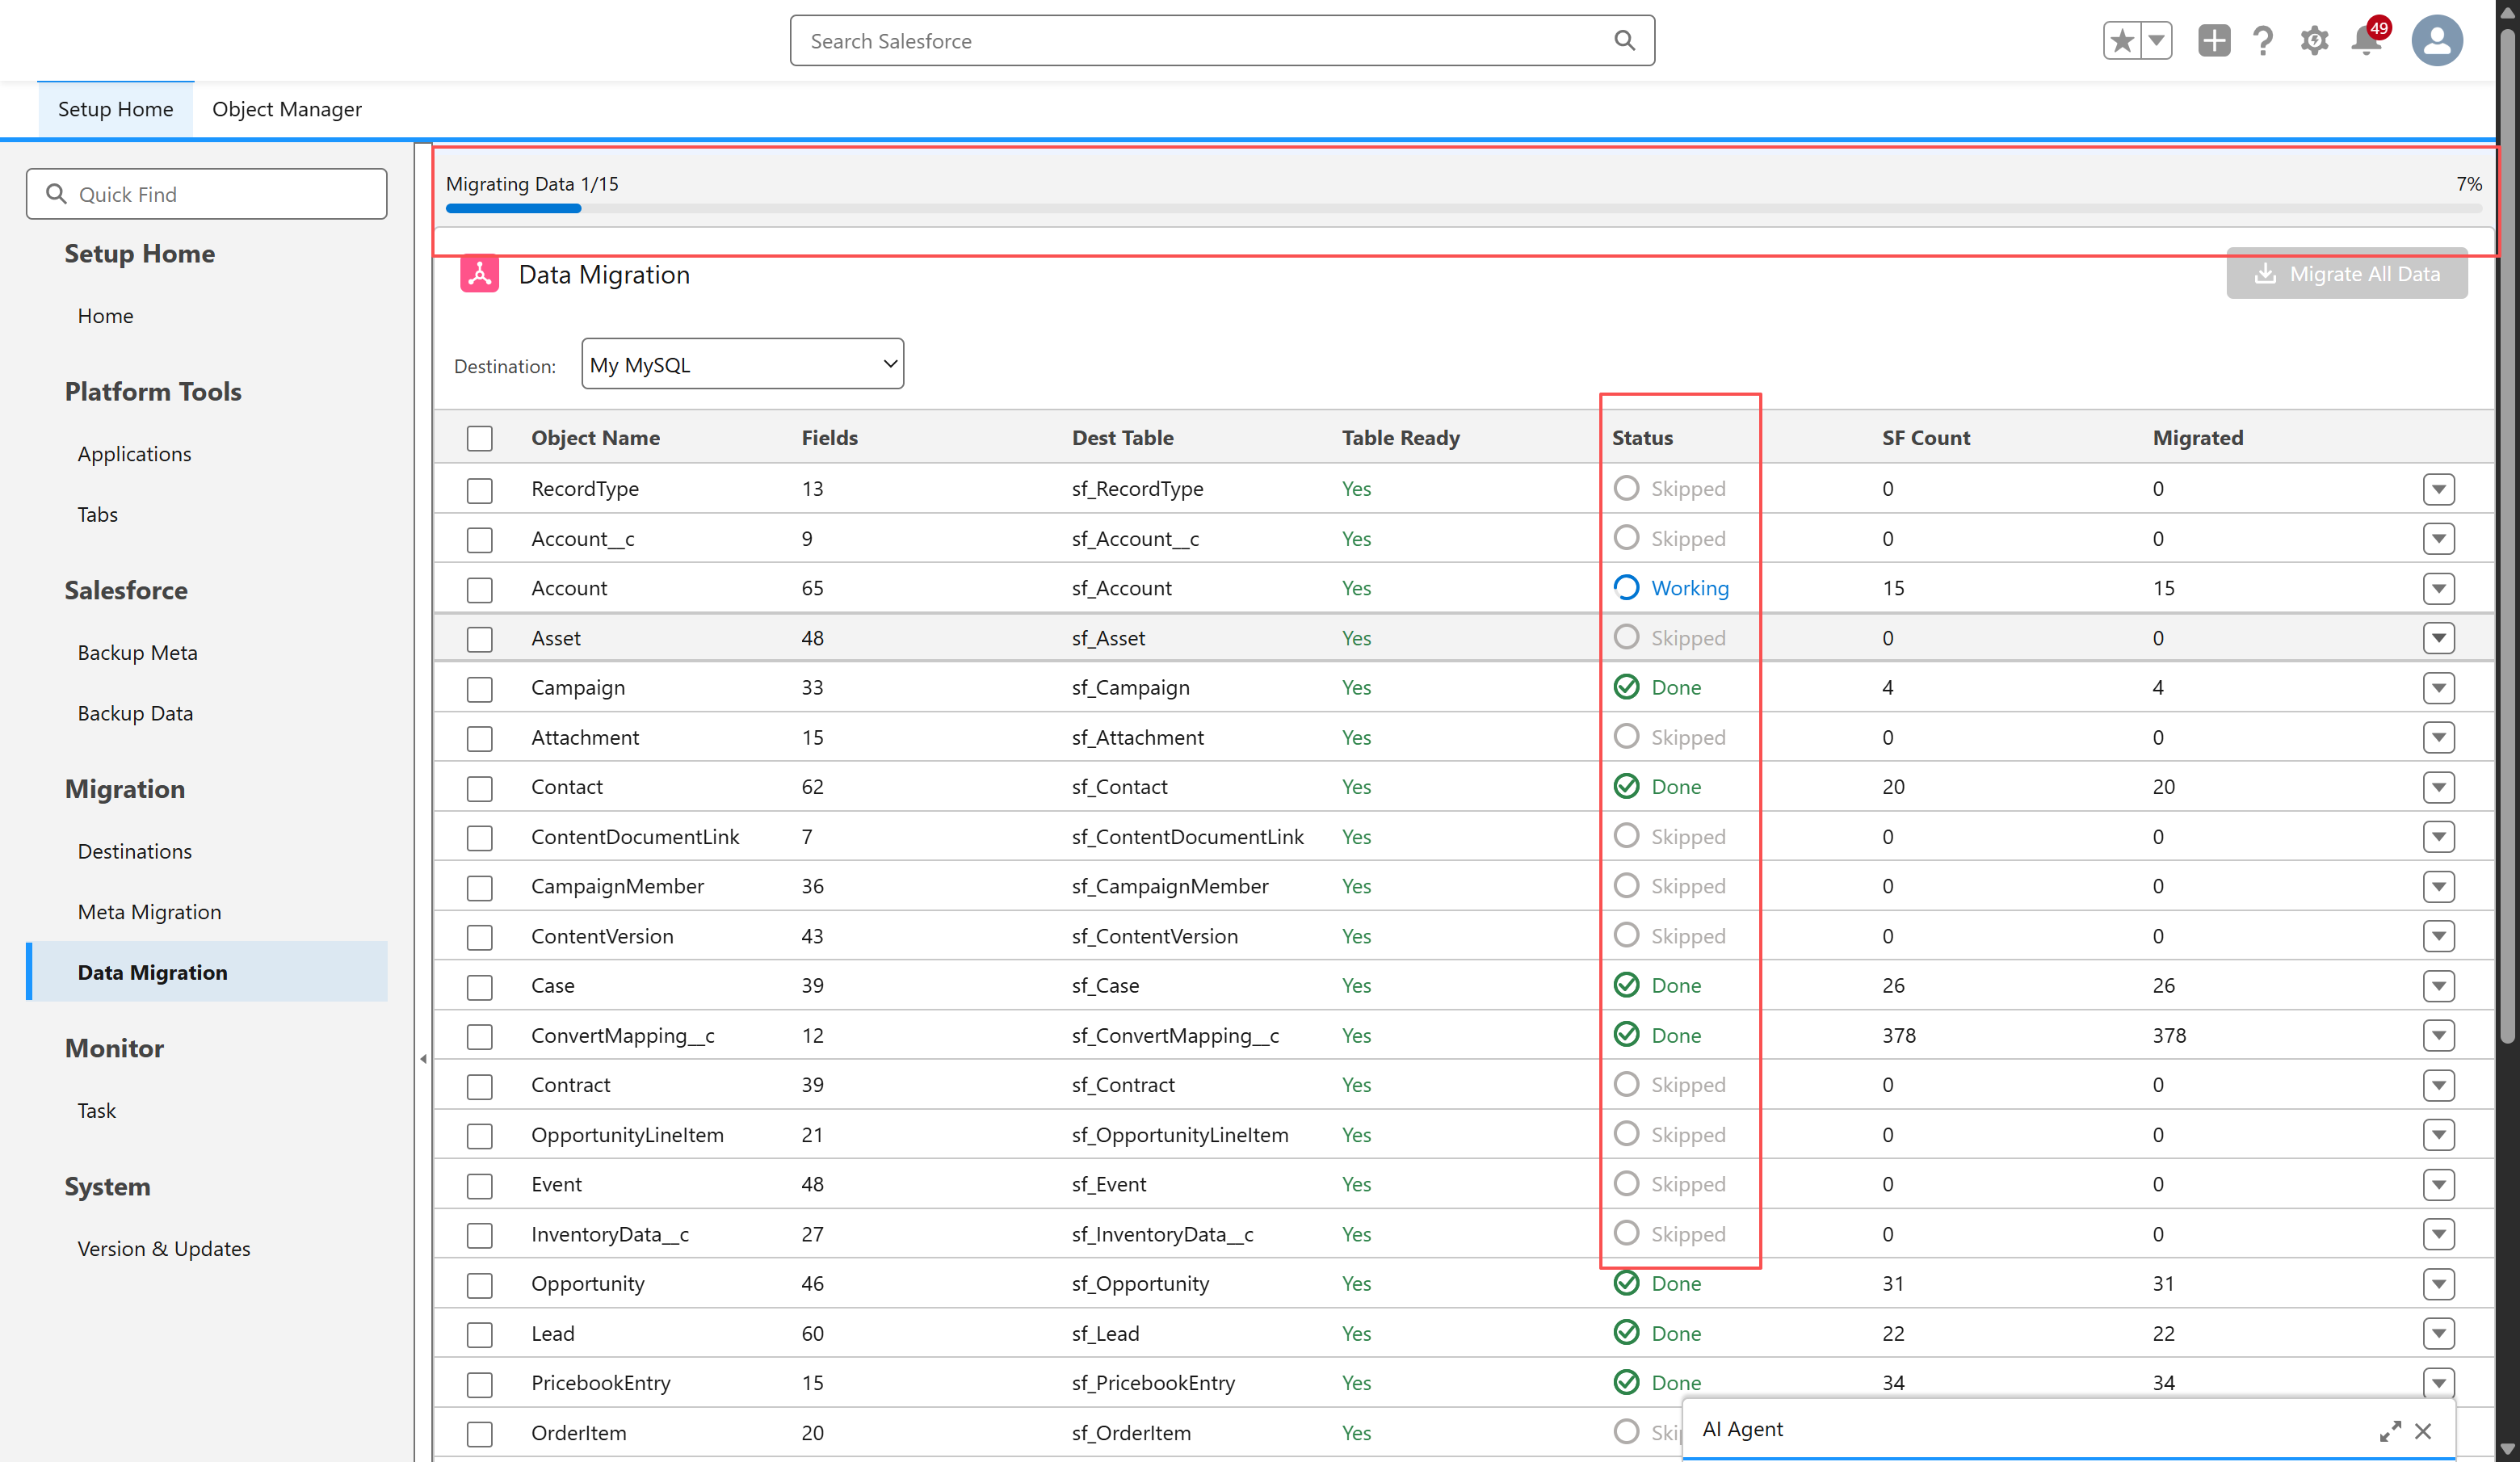Open row actions menu for Event
Image resolution: width=2520 pixels, height=1462 pixels.
2438,1184
